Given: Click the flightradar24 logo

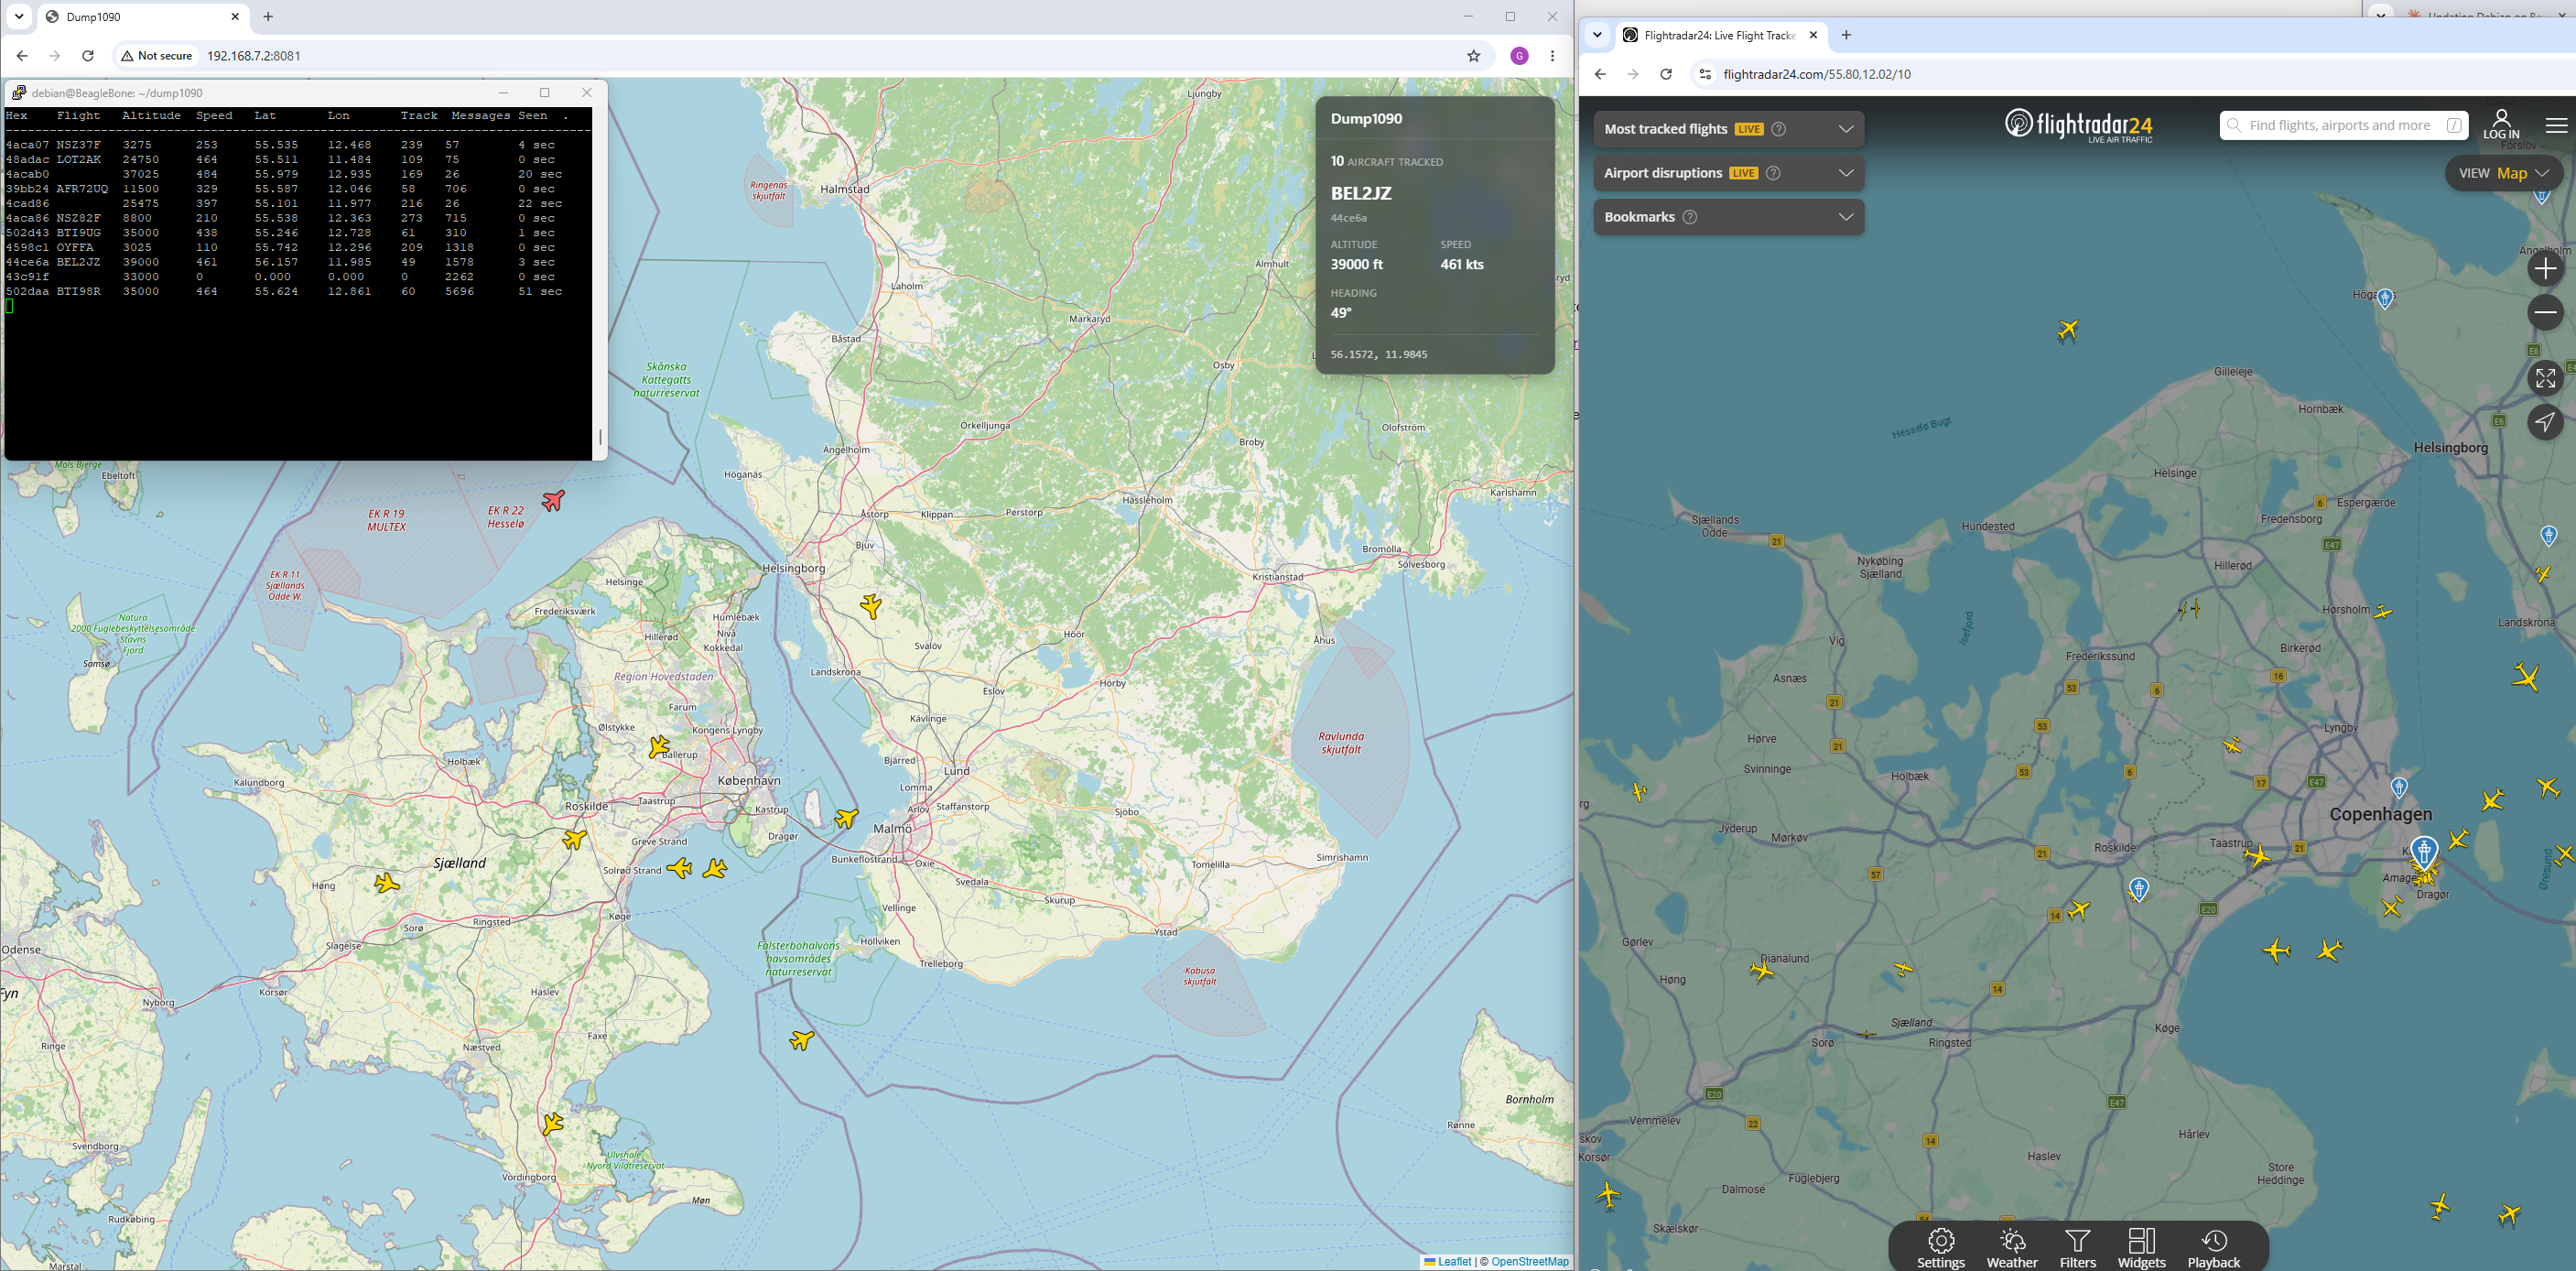Looking at the screenshot, I should 2078,125.
